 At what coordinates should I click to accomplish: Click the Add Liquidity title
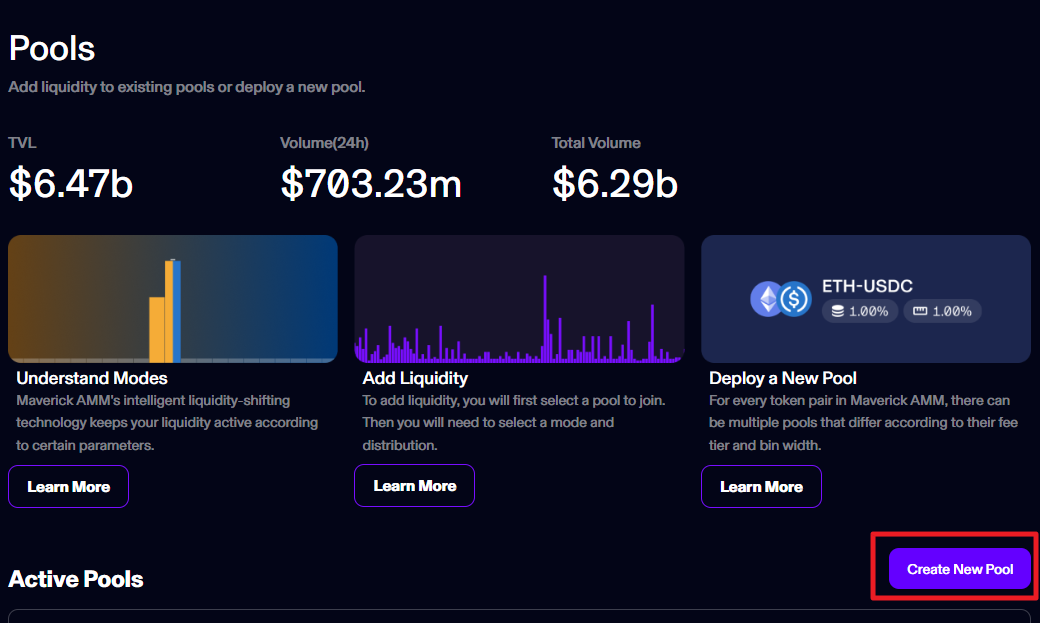click(415, 378)
